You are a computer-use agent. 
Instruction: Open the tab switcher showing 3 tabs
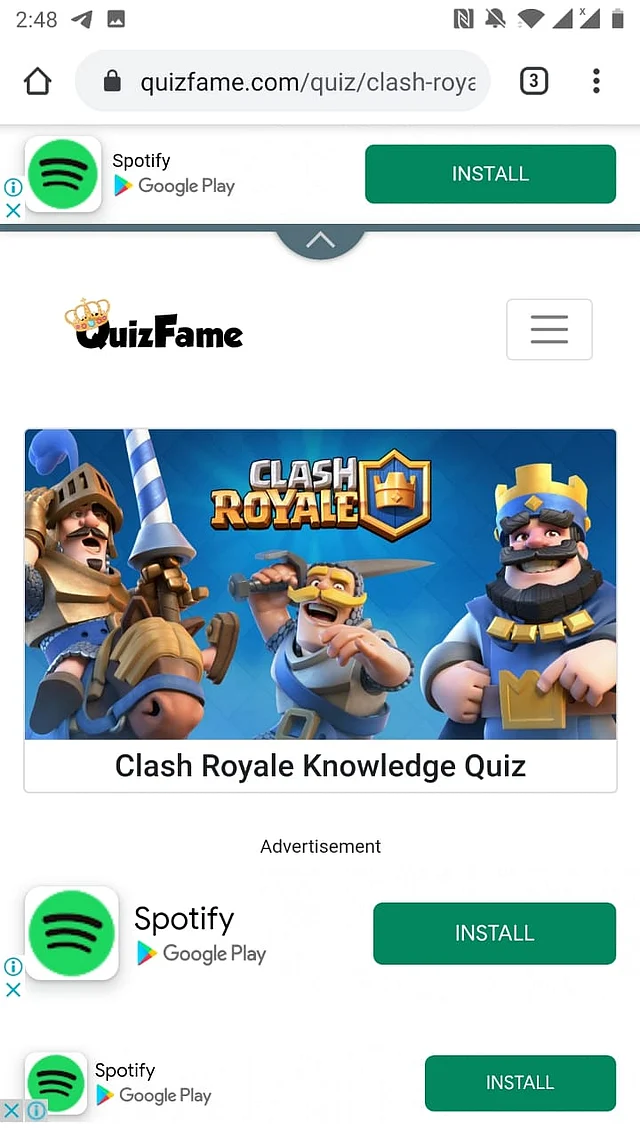point(533,80)
